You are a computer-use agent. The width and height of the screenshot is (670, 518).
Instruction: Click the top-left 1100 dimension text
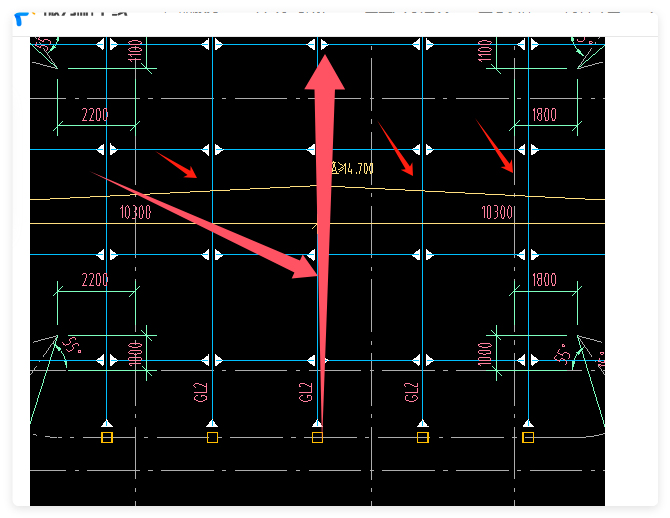tap(135, 51)
